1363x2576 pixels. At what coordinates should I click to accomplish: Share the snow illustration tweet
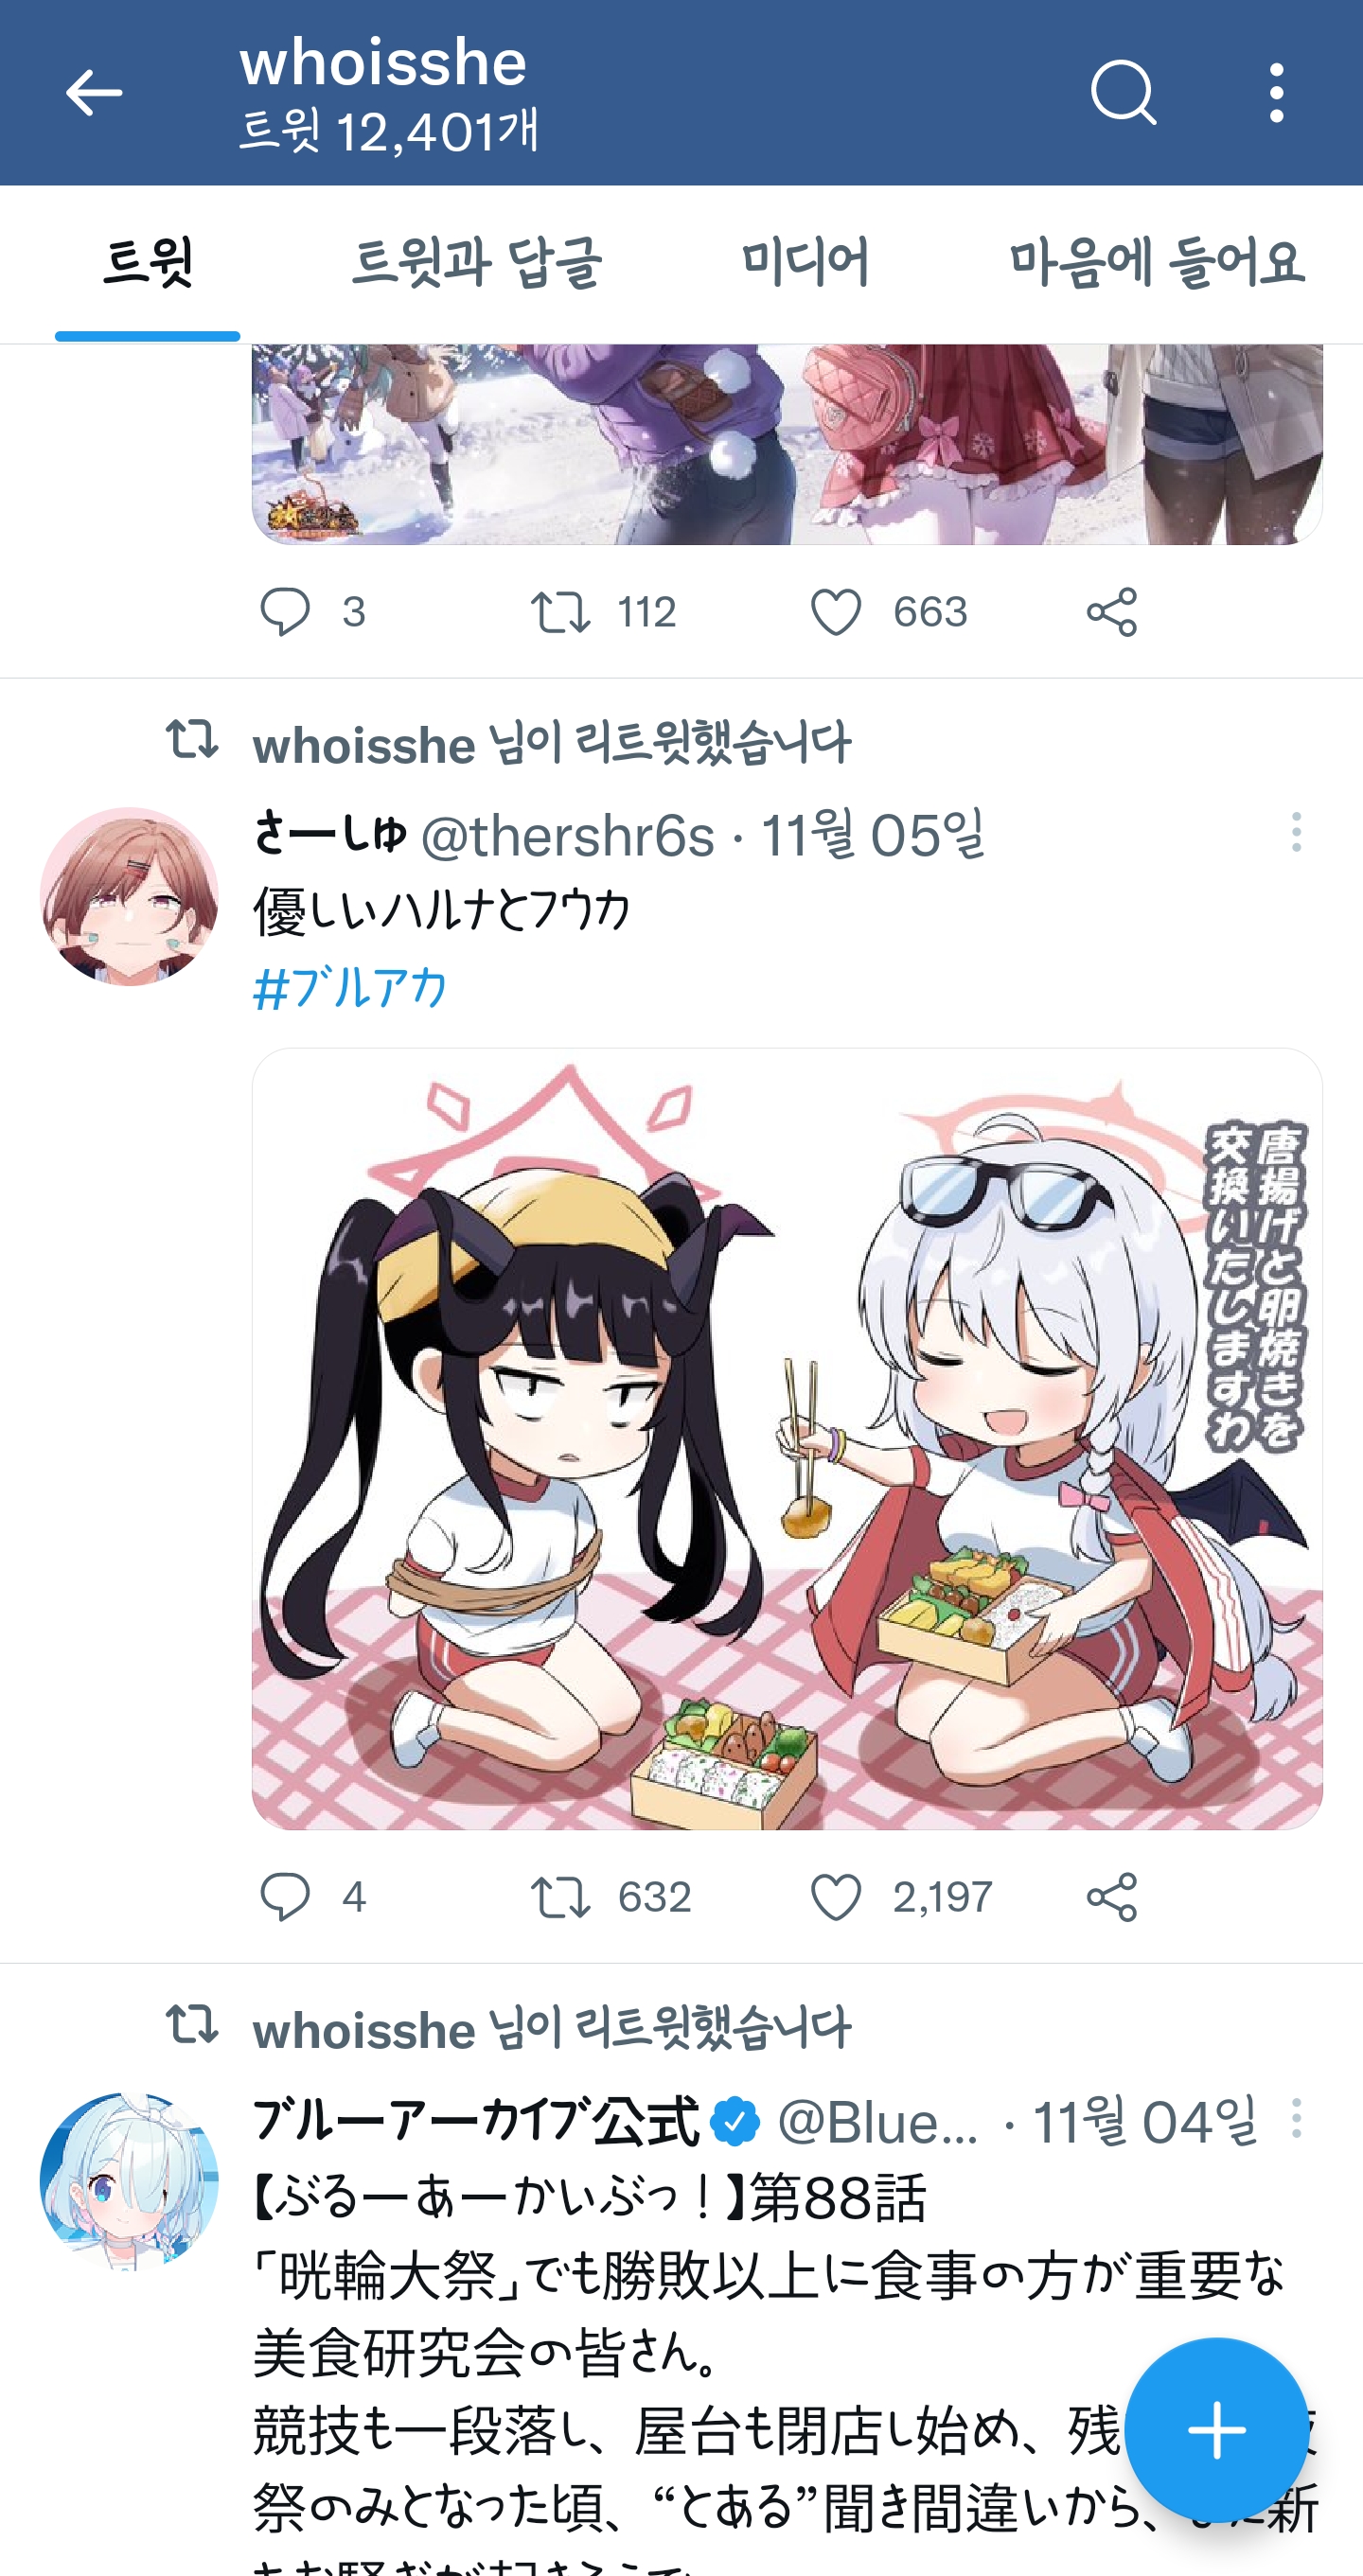(1112, 612)
